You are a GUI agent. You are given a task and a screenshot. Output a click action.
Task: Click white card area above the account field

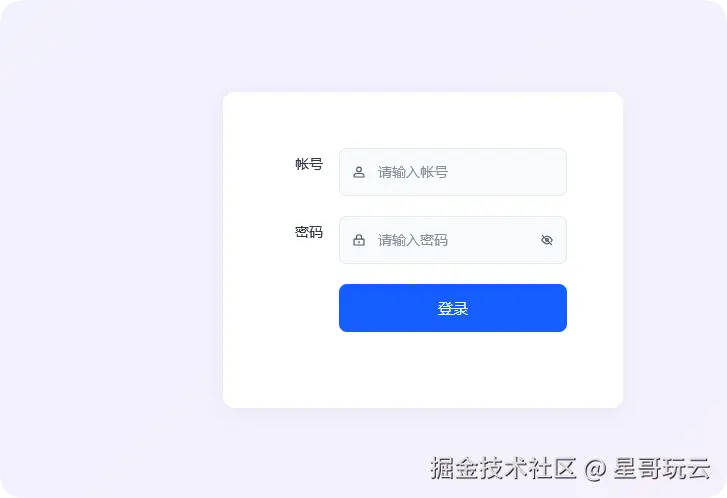[x=423, y=120]
